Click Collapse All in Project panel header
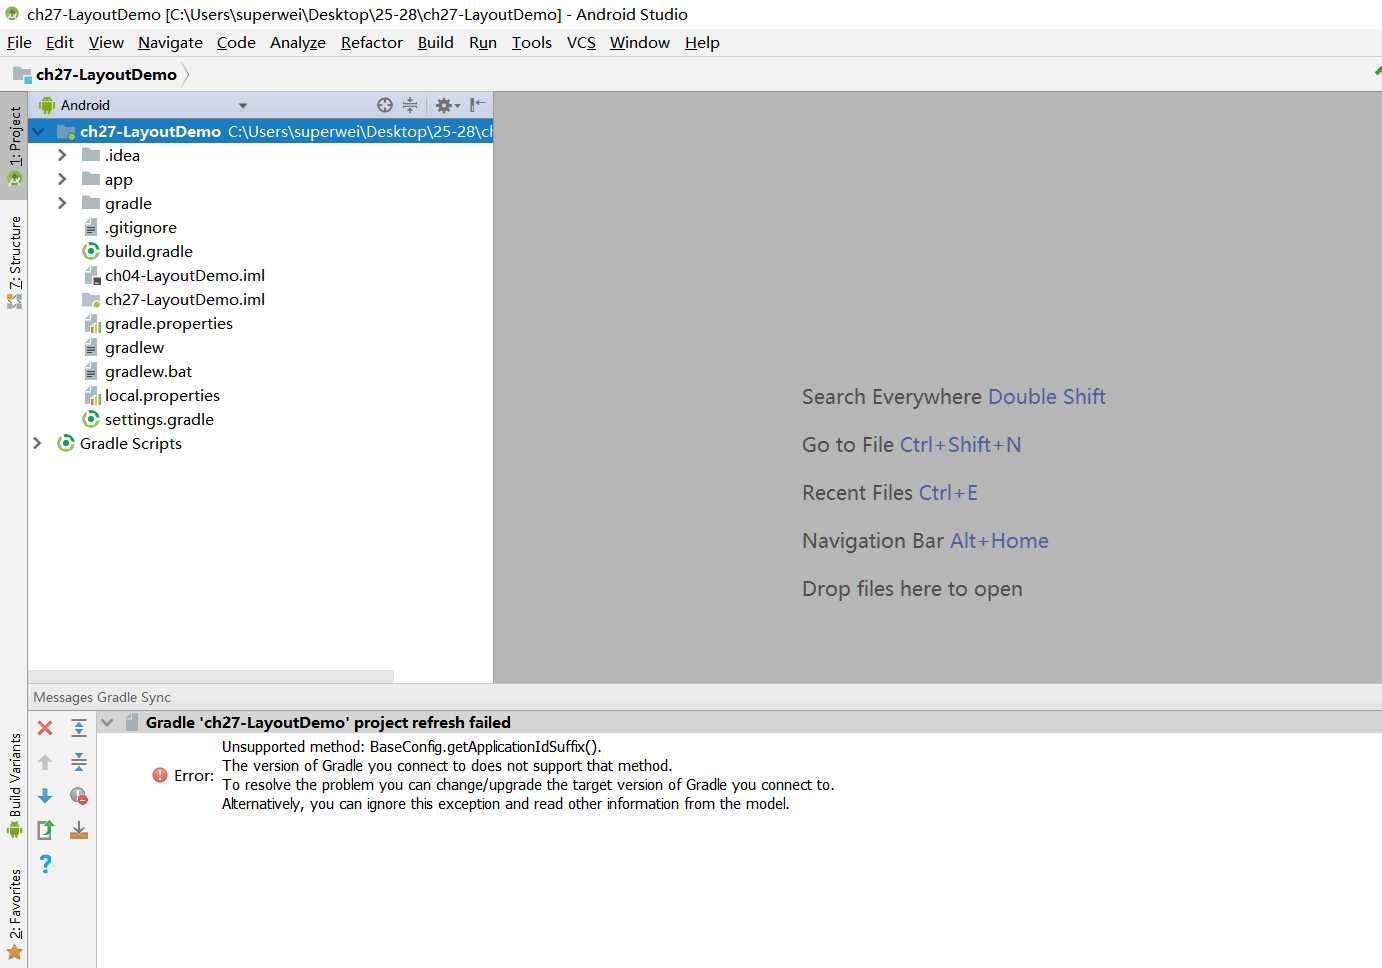This screenshot has width=1382, height=968. (x=410, y=105)
